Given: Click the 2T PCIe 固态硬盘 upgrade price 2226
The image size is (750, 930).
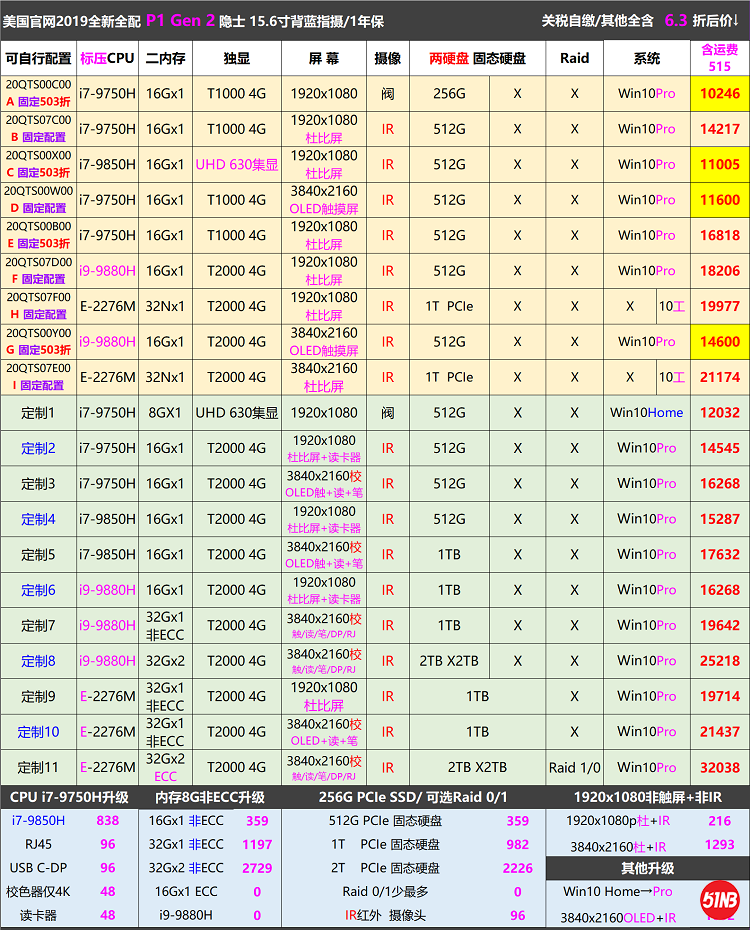Looking at the screenshot, I should (517, 869).
